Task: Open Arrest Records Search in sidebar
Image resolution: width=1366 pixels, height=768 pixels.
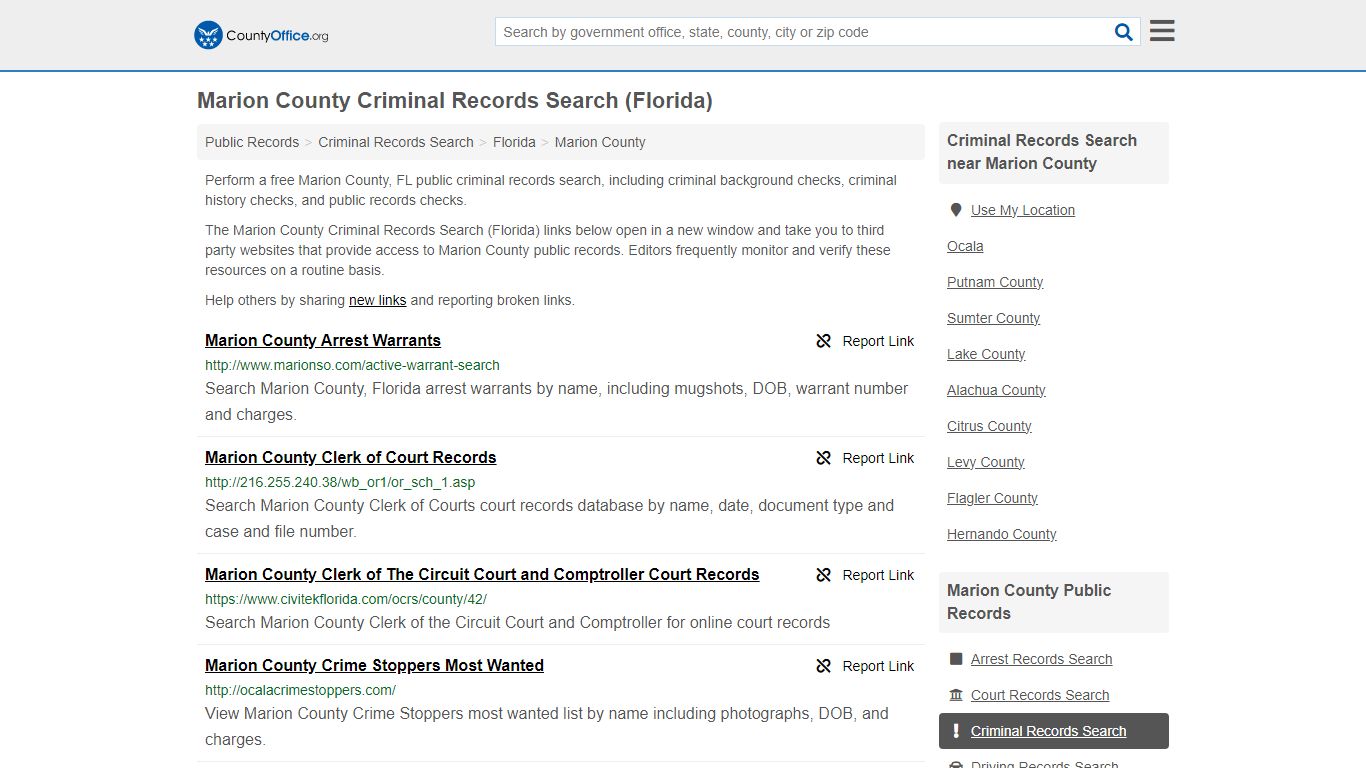Action: point(1041,659)
